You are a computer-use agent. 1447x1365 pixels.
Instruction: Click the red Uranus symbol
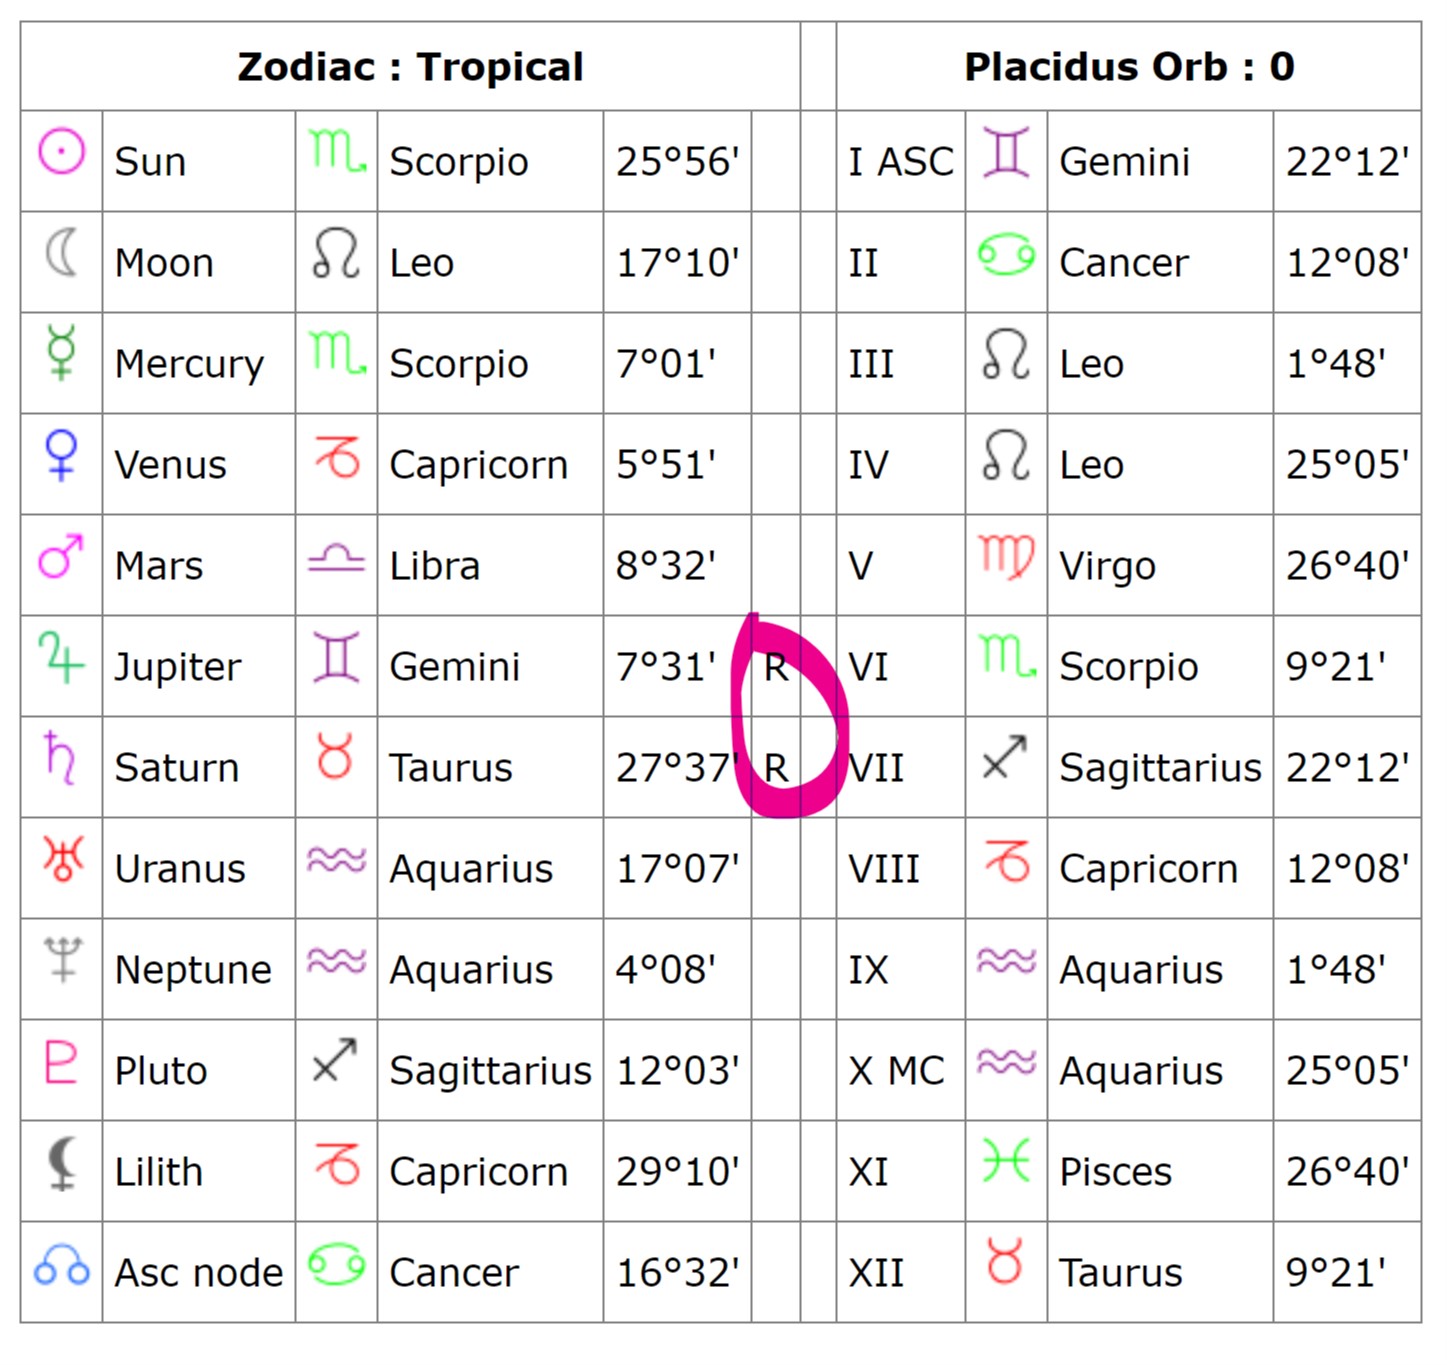[x=62, y=858]
